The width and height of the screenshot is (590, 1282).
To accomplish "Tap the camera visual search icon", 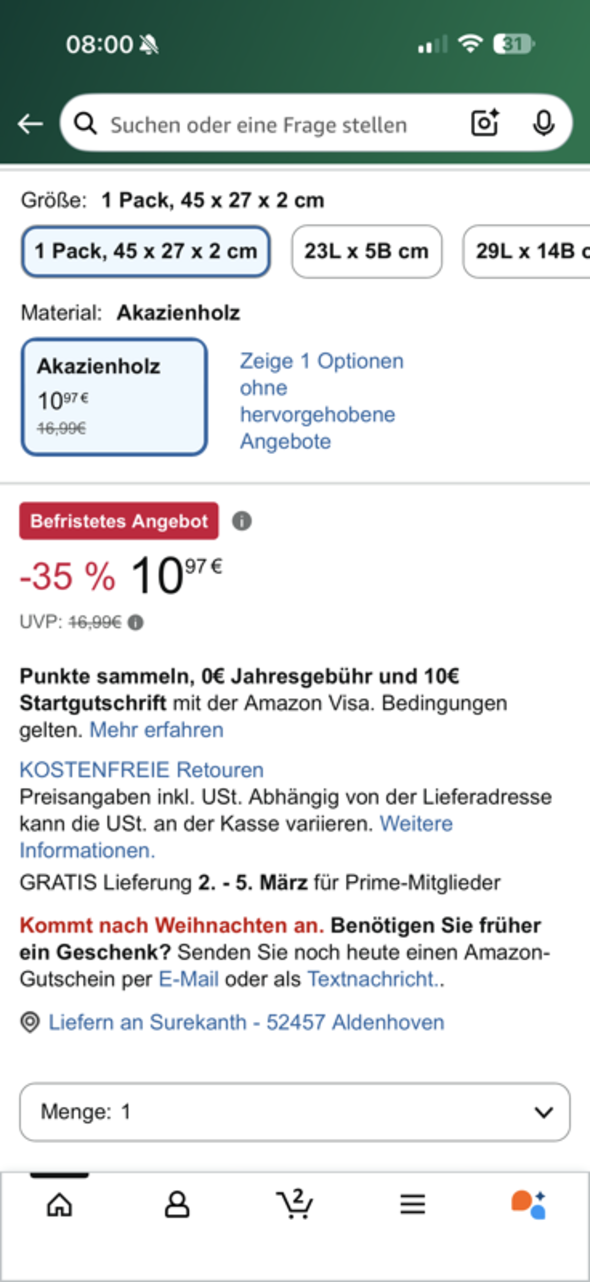I will [x=484, y=123].
